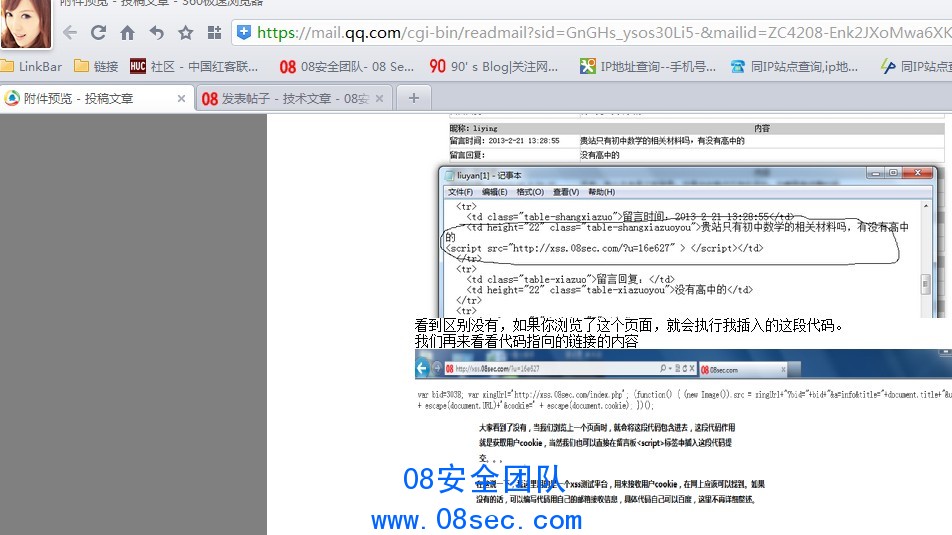Viewport: 952px width, 535px height.
Task: Click the 没有高中的 reply cell
Action: [x=599, y=155]
